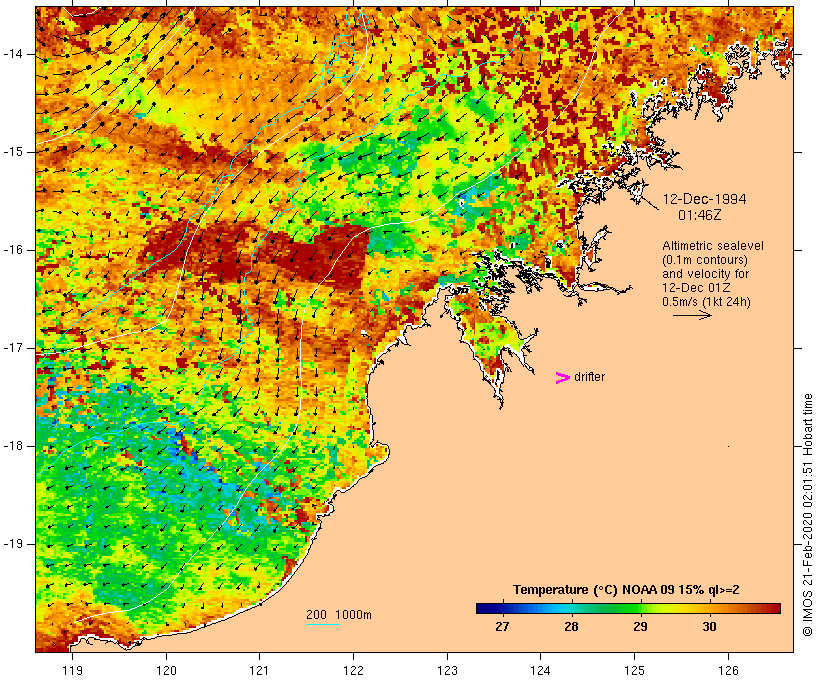This screenshot has width=820, height=680.
Task: Click the cyan bathymetry legend line sample
Action: coord(323,624)
